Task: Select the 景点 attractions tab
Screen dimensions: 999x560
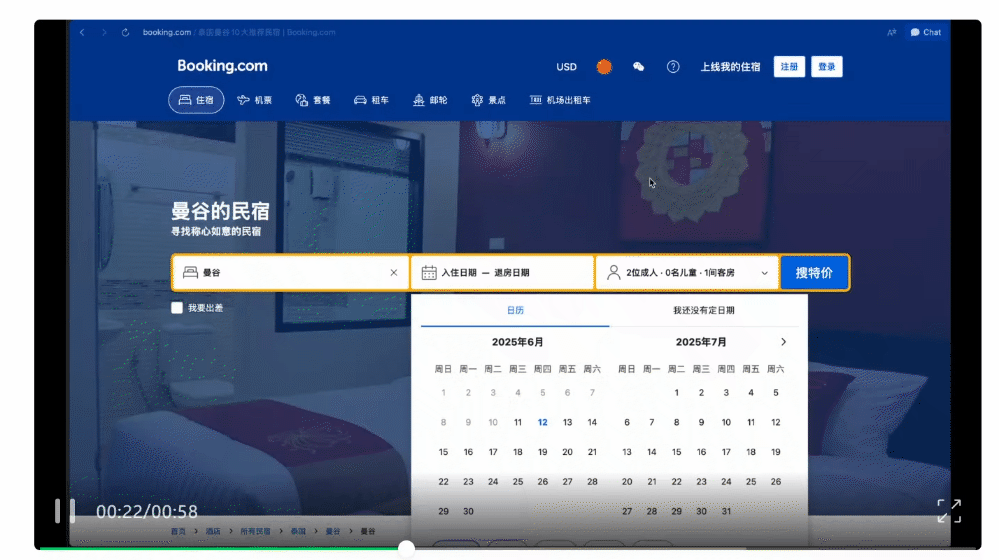Action: [489, 100]
